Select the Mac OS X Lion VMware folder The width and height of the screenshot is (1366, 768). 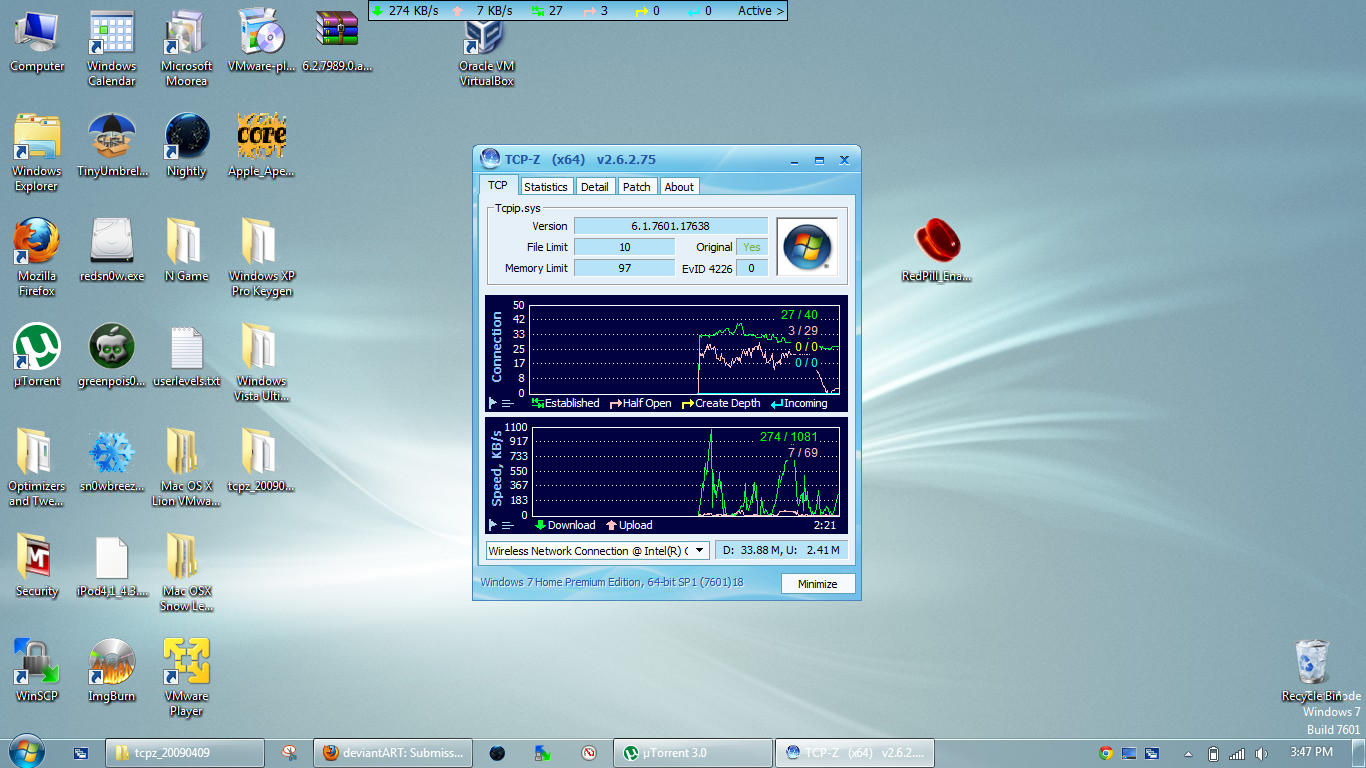pyautogui.click(x=187, y=468)
